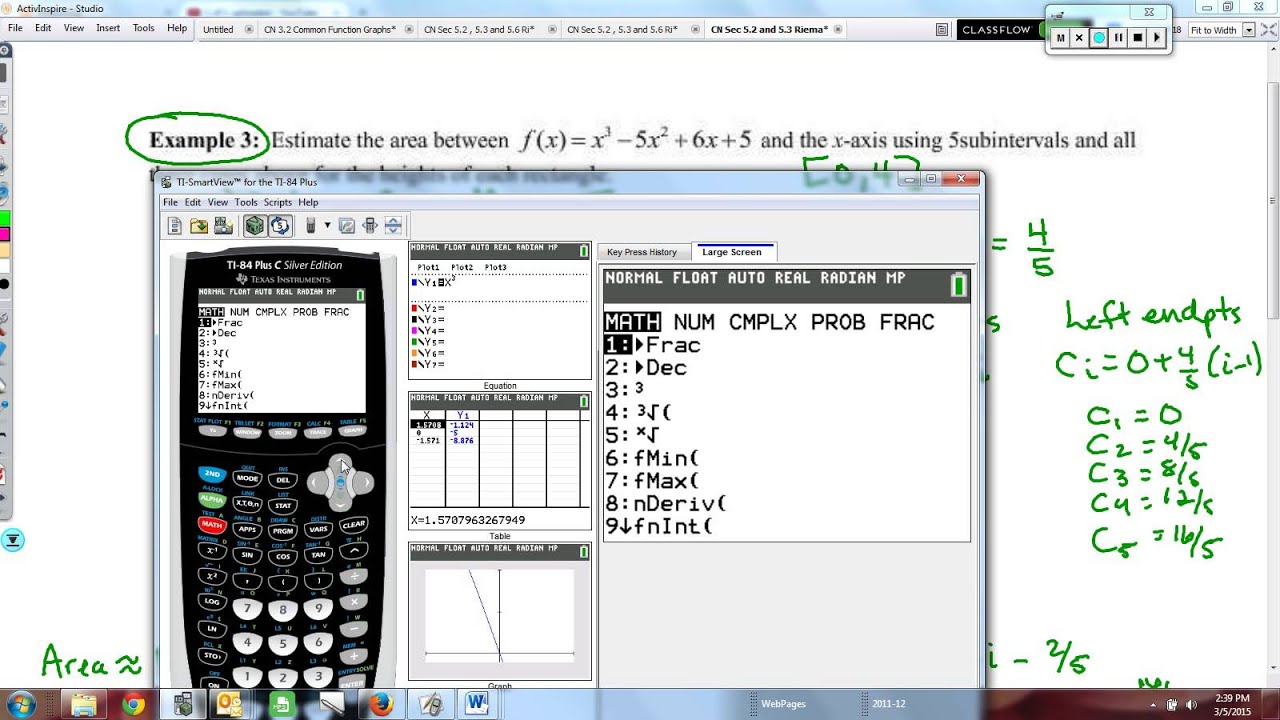Click the vertical resize toolbar icon in TI-SmartView
This screenshot has height=720, width=1280.
393,226
